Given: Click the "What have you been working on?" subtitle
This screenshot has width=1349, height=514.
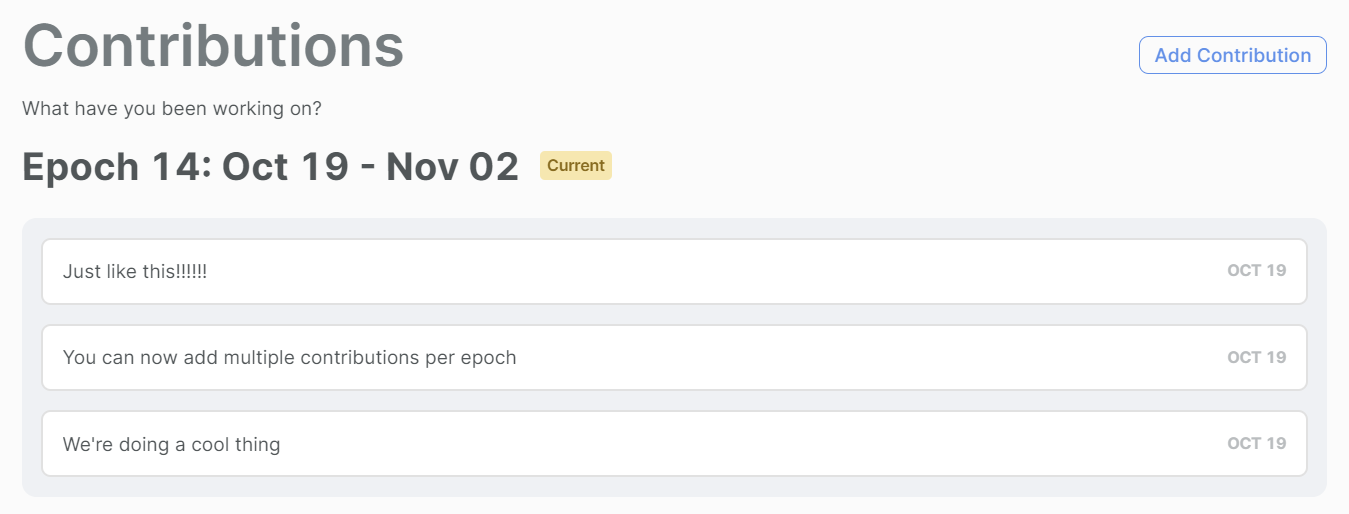Looking at the screenshot, I should [172, 108].
